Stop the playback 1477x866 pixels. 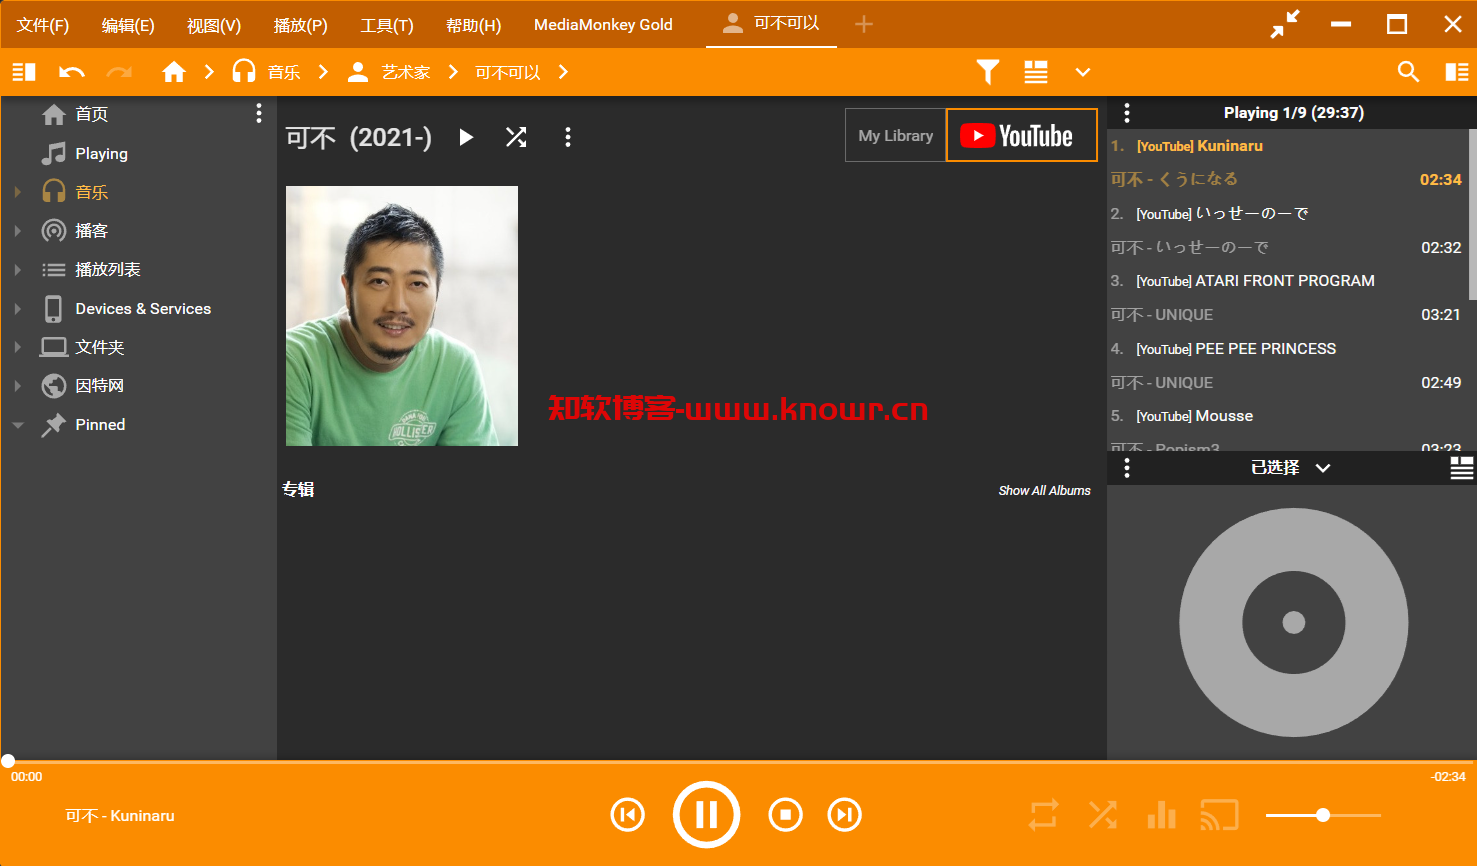coord(786,815)
